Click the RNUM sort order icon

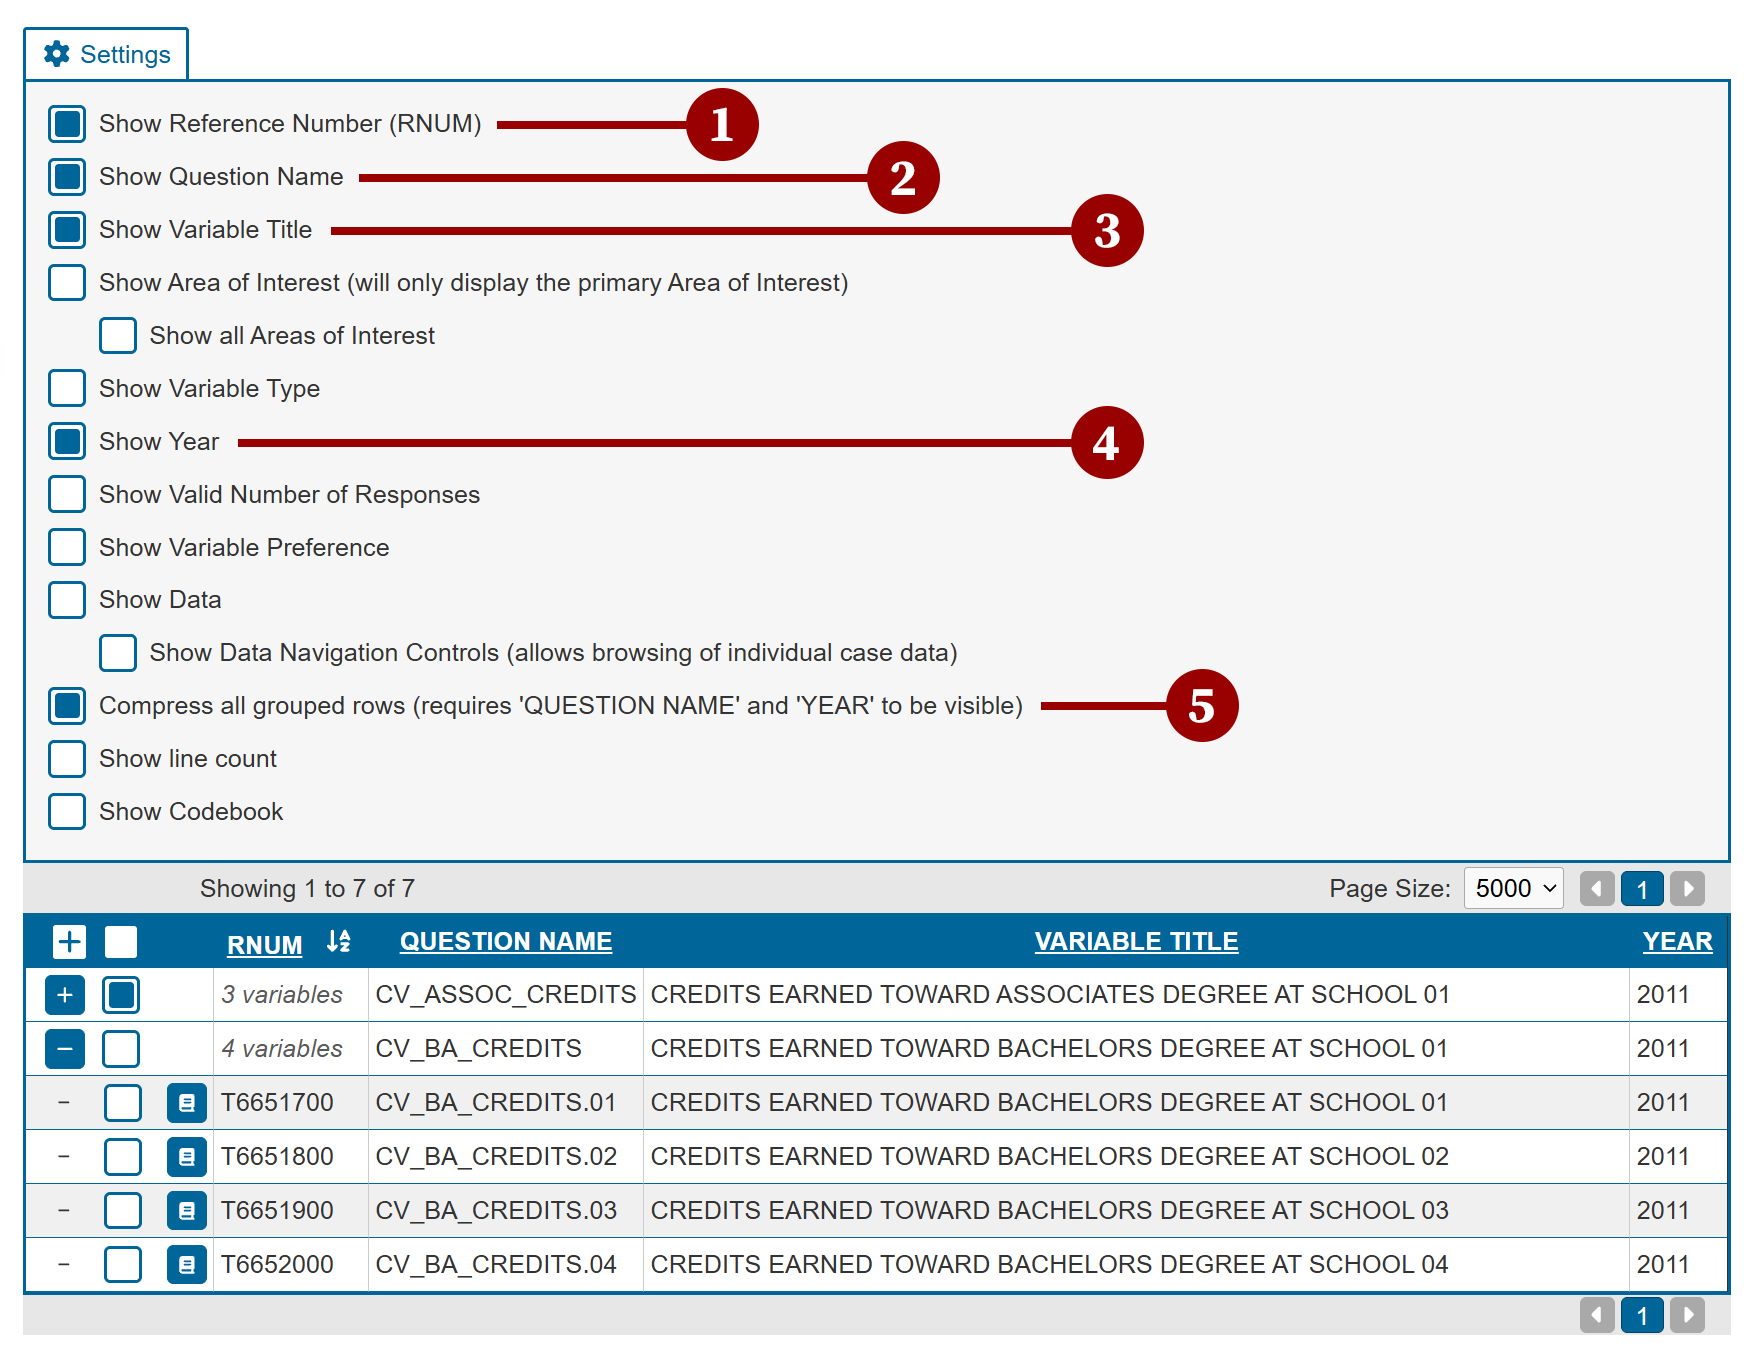(x=338, y=942)
